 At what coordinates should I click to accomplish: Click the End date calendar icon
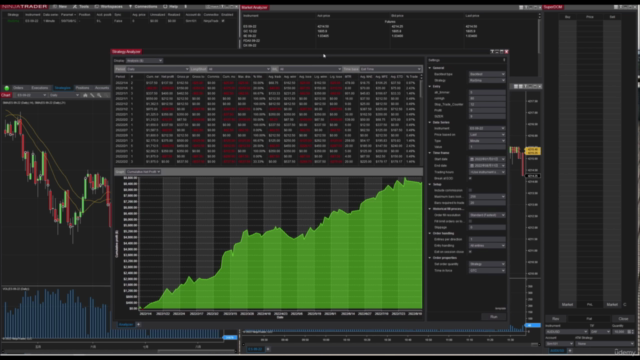472,166
